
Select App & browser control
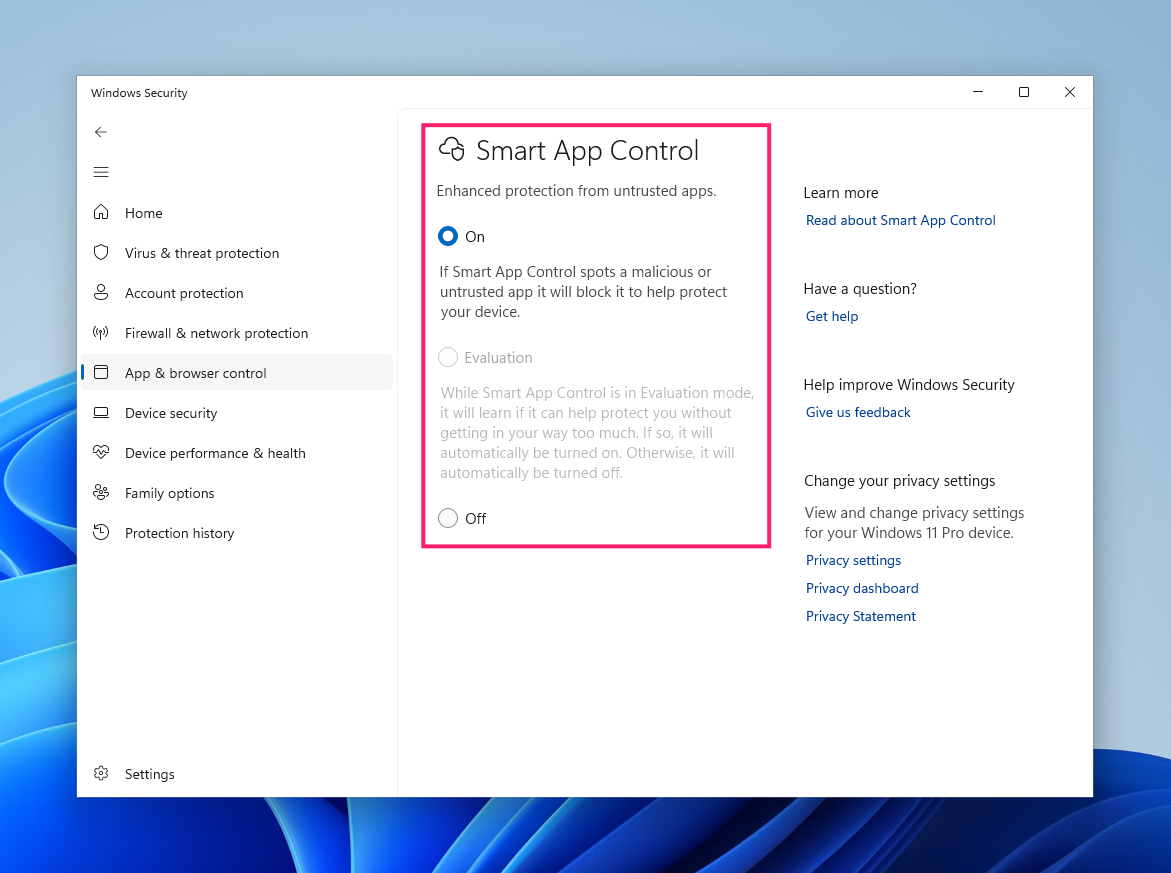click(237, 373)
